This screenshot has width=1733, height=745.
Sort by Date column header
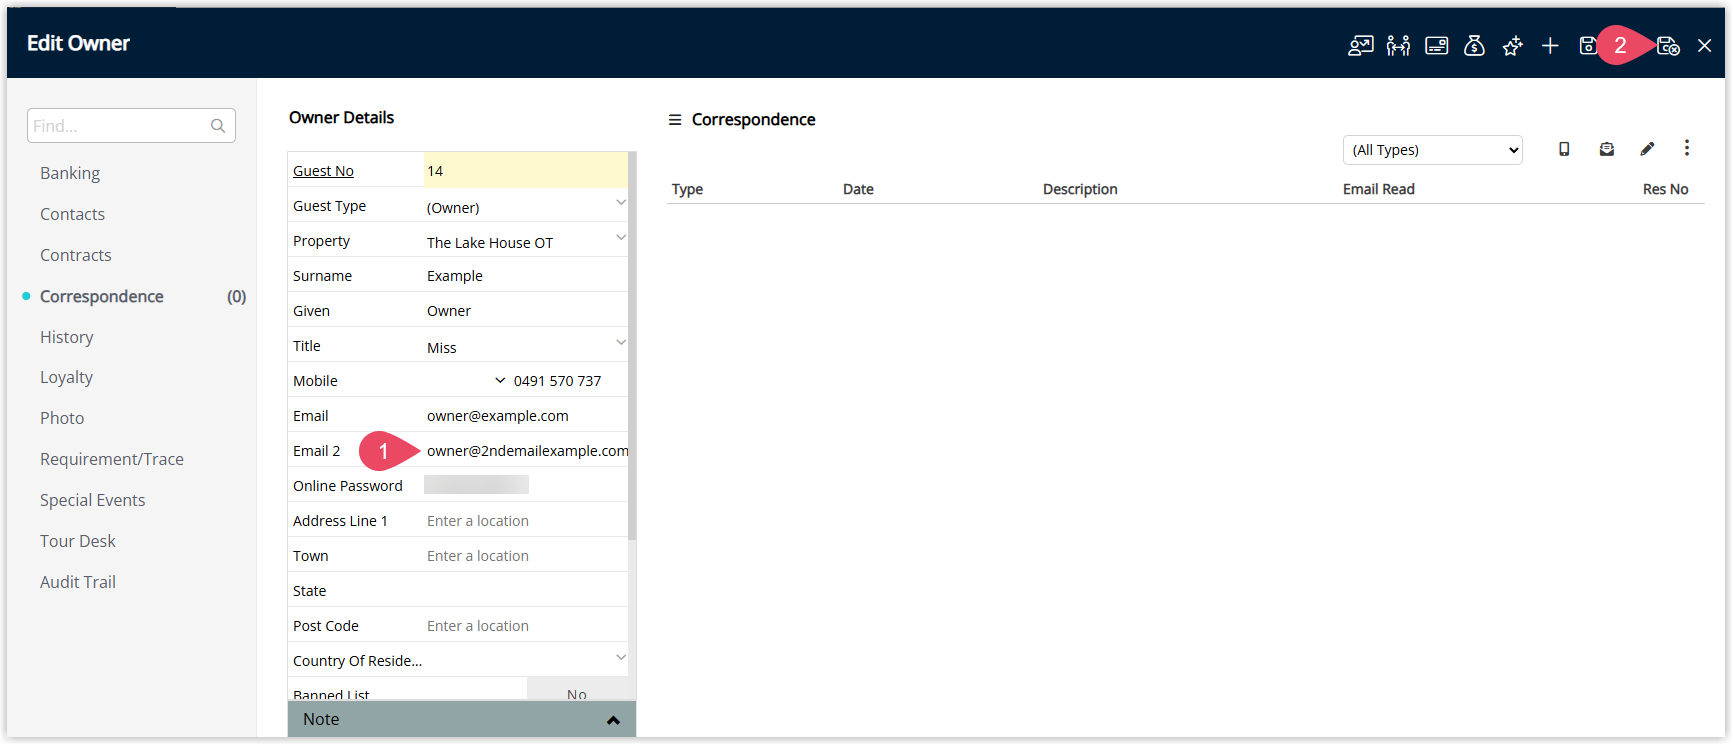(x=858, y=189)
